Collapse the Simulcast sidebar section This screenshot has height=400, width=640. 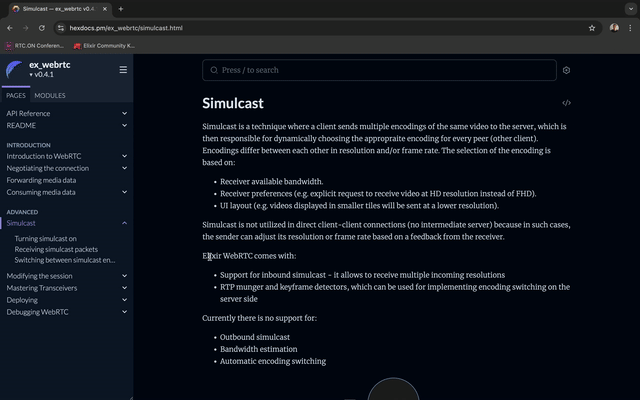124,223
